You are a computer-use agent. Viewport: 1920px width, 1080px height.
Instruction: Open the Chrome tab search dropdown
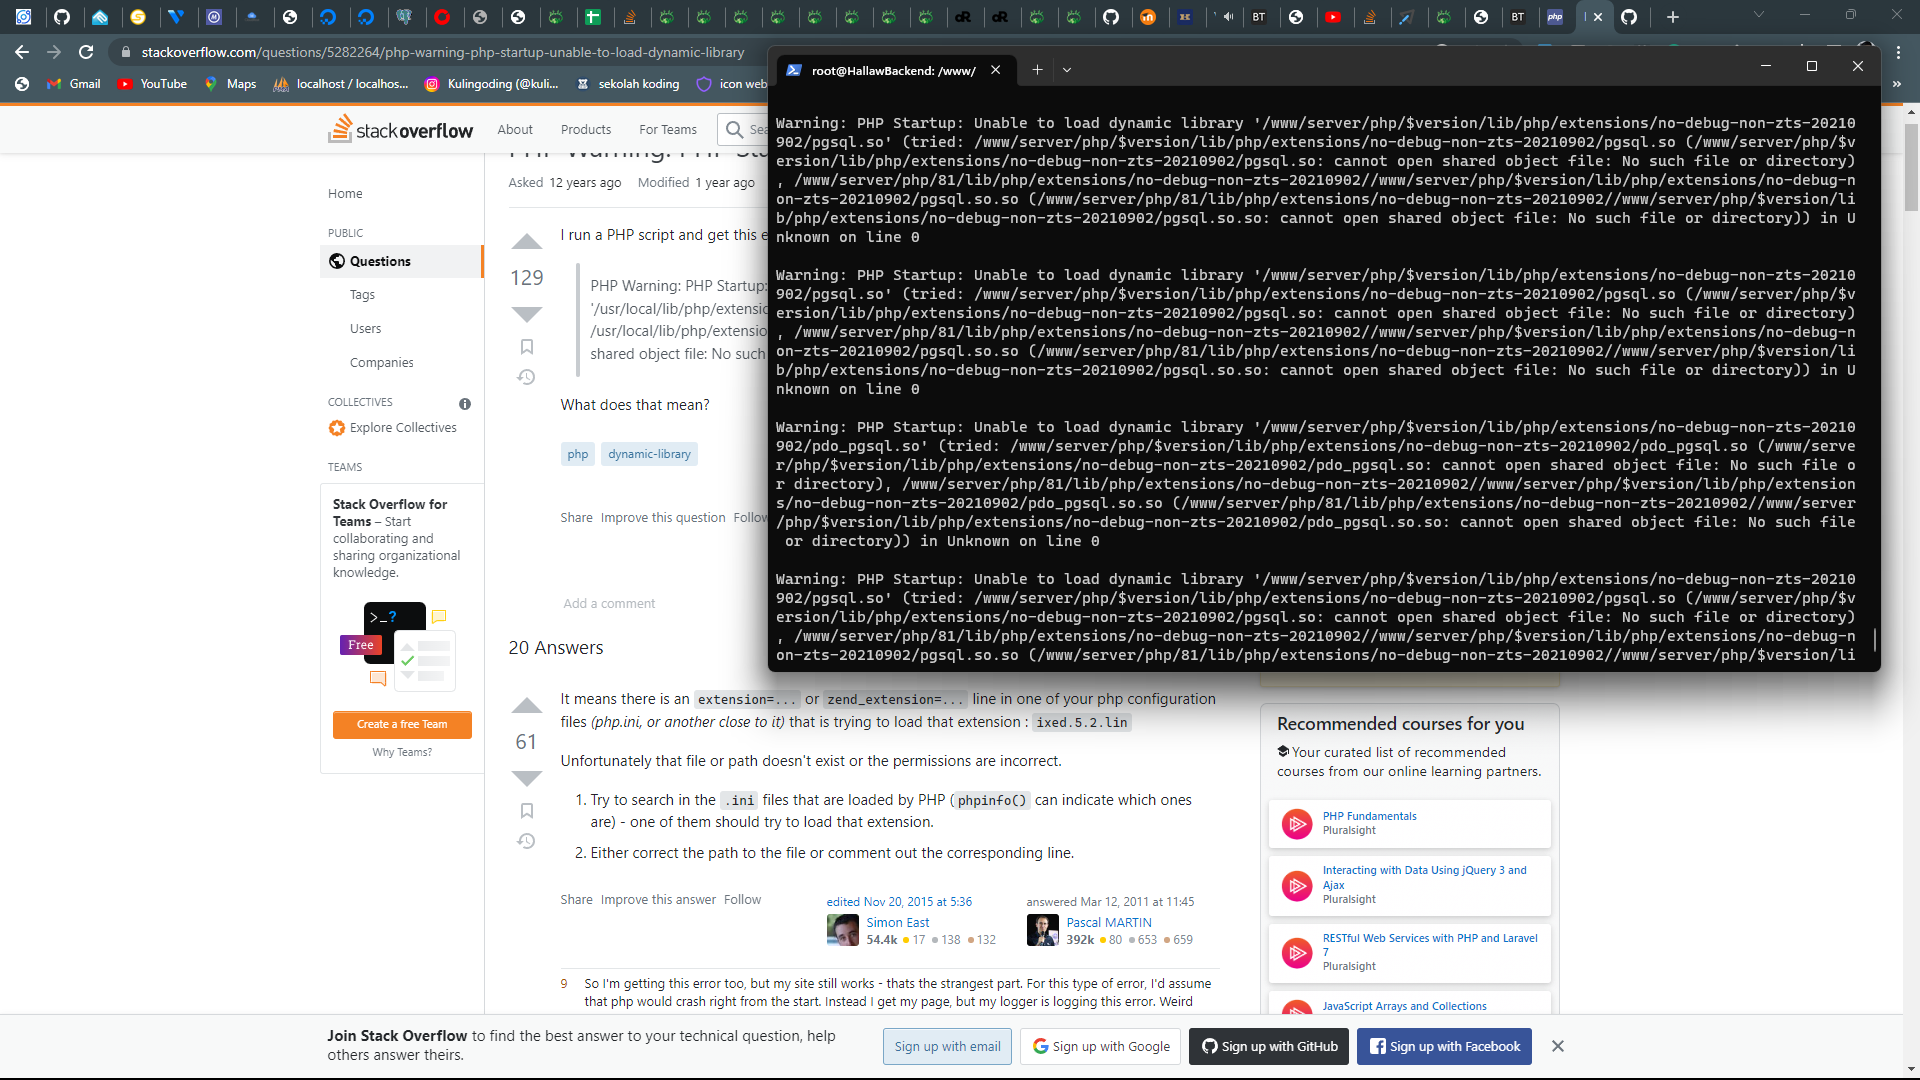coord(1758,16)
